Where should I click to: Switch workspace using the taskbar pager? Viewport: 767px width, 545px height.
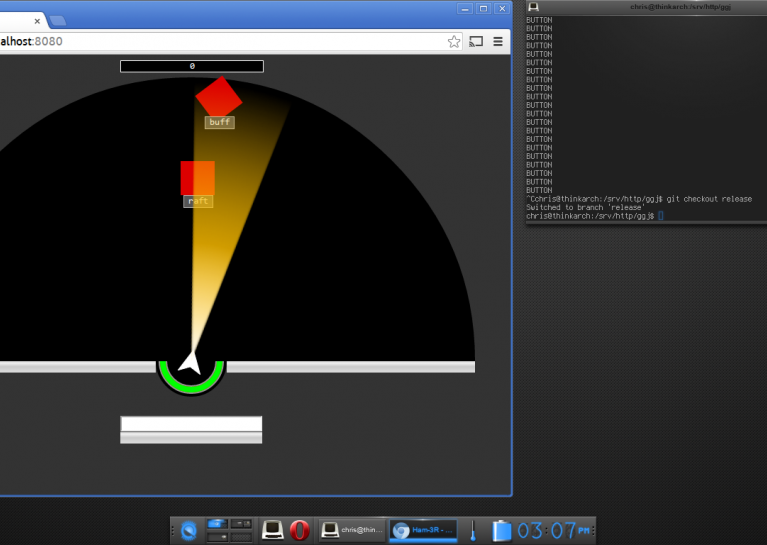229,530
